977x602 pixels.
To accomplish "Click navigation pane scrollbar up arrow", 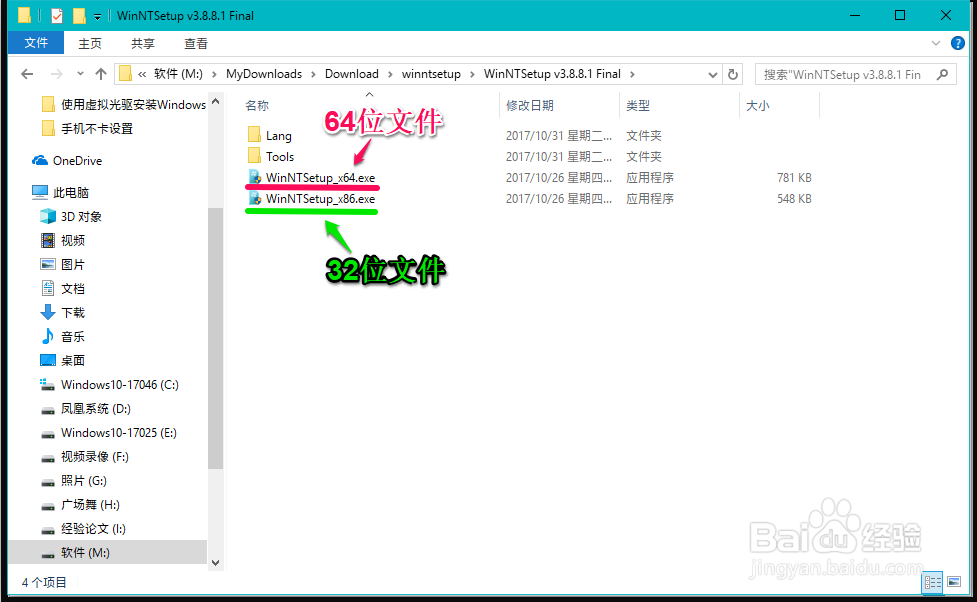I will tap(216, 102).
